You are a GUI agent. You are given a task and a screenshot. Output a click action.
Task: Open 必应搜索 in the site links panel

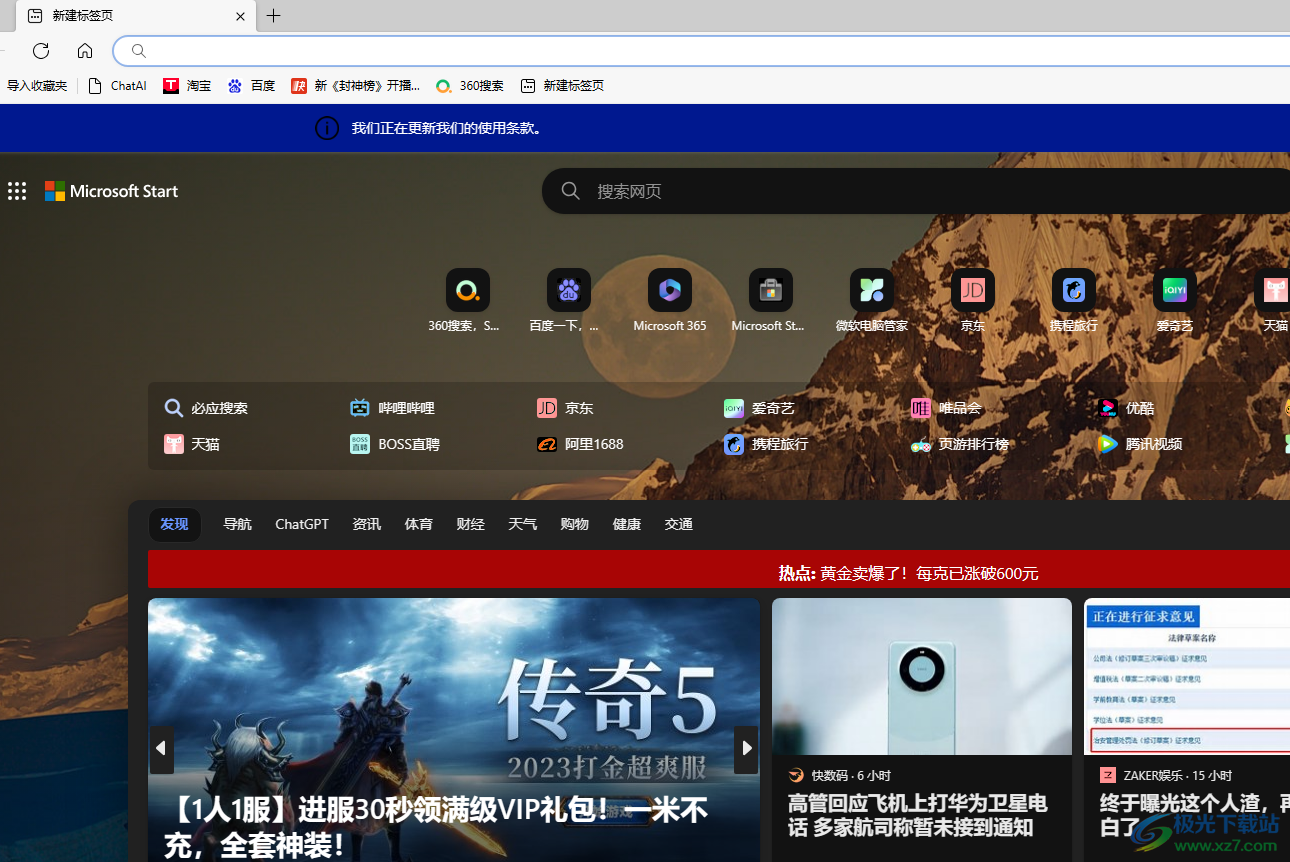click(206, 408)
